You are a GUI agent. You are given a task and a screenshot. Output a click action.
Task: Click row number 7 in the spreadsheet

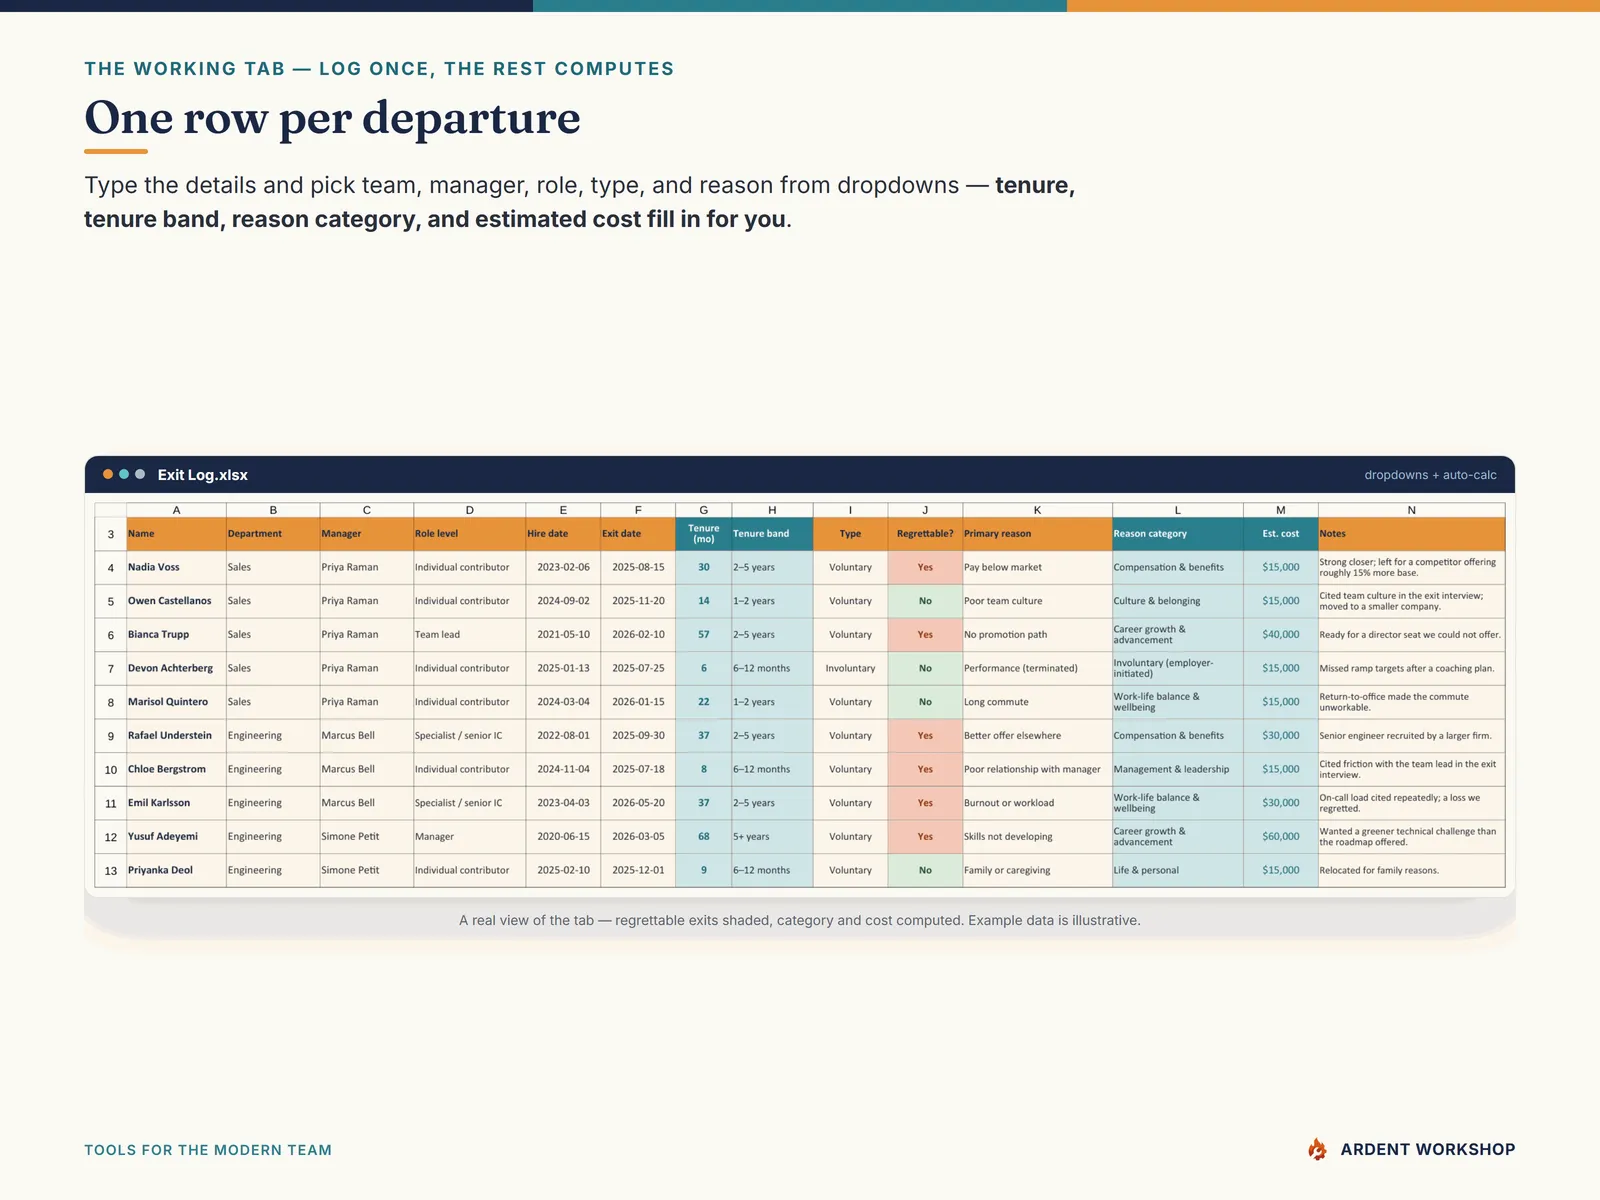[111, 668]
